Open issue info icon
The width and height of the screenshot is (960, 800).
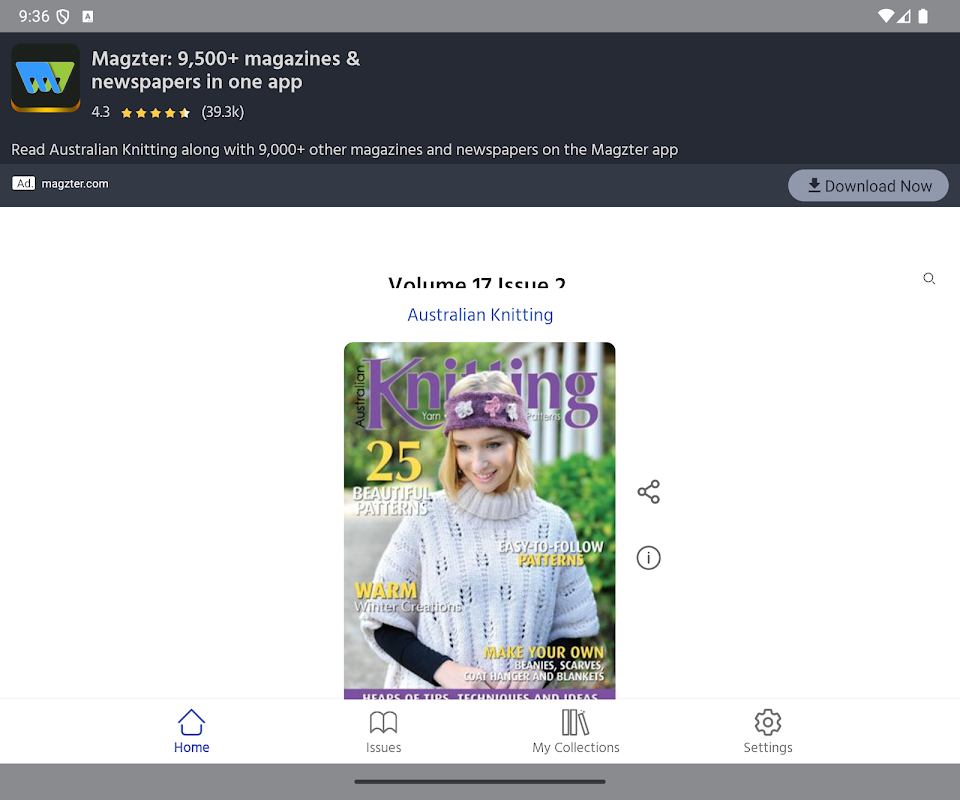(x=648, y=558)
